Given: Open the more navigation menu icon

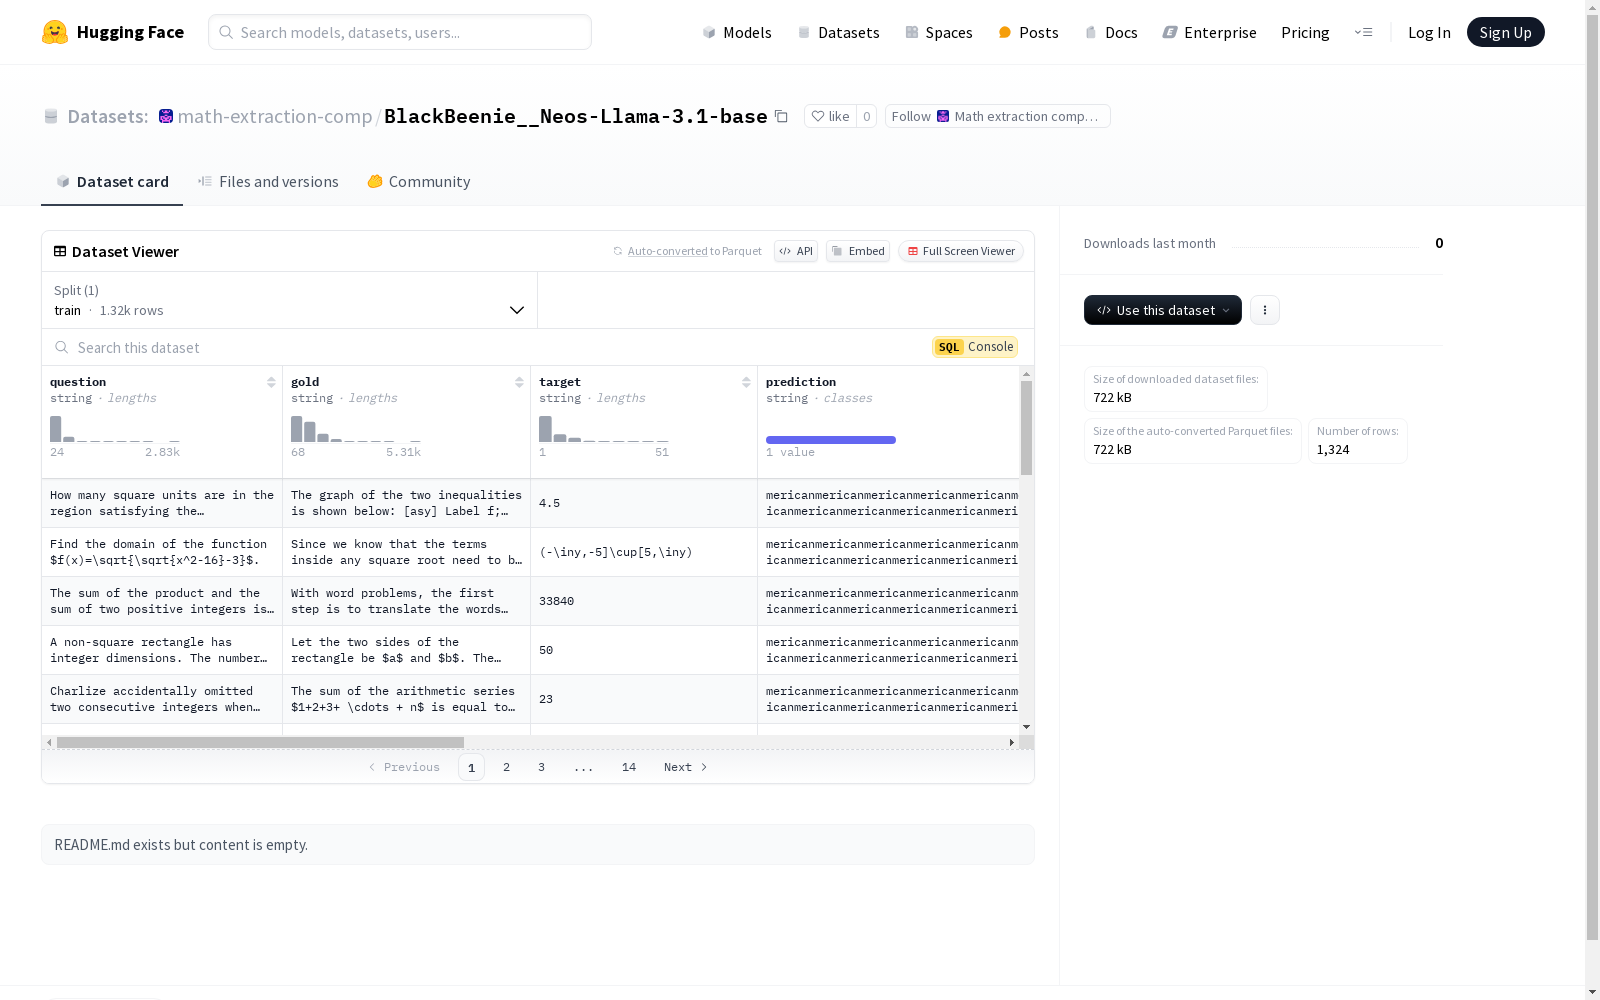Looking at the screenshot, I should pos(1363,32).
